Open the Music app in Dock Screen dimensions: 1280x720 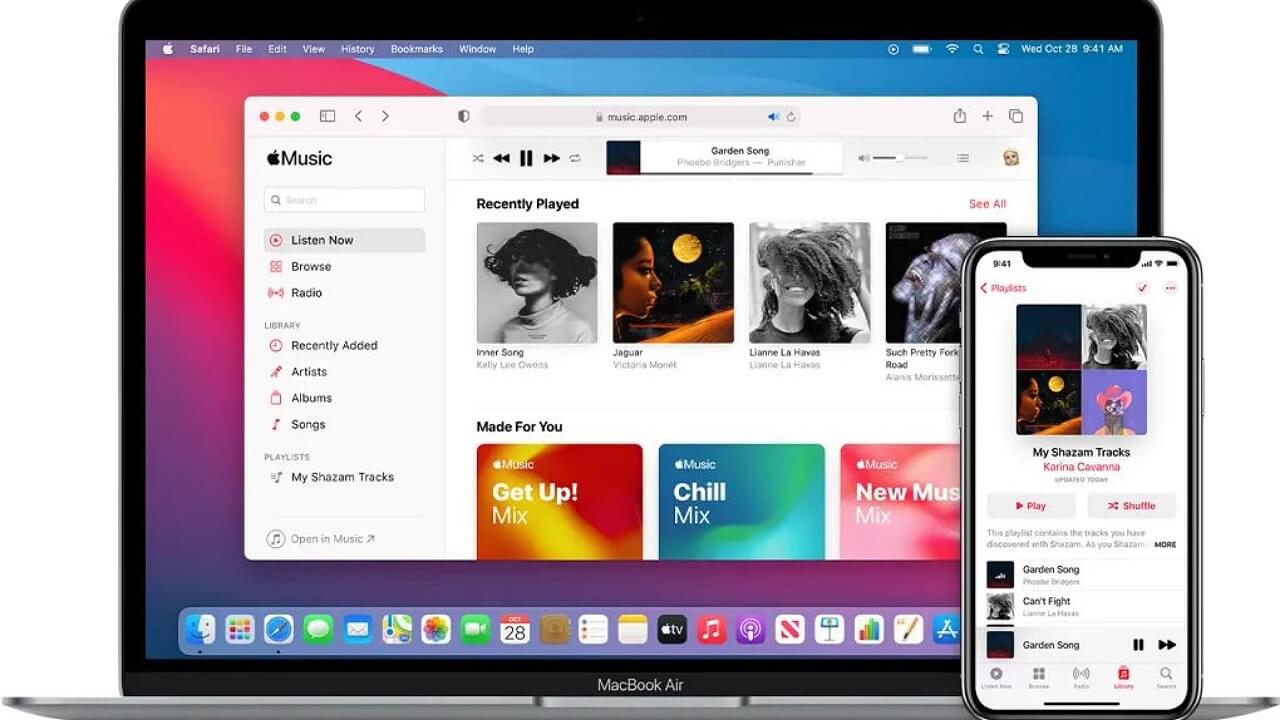[711, 629]
